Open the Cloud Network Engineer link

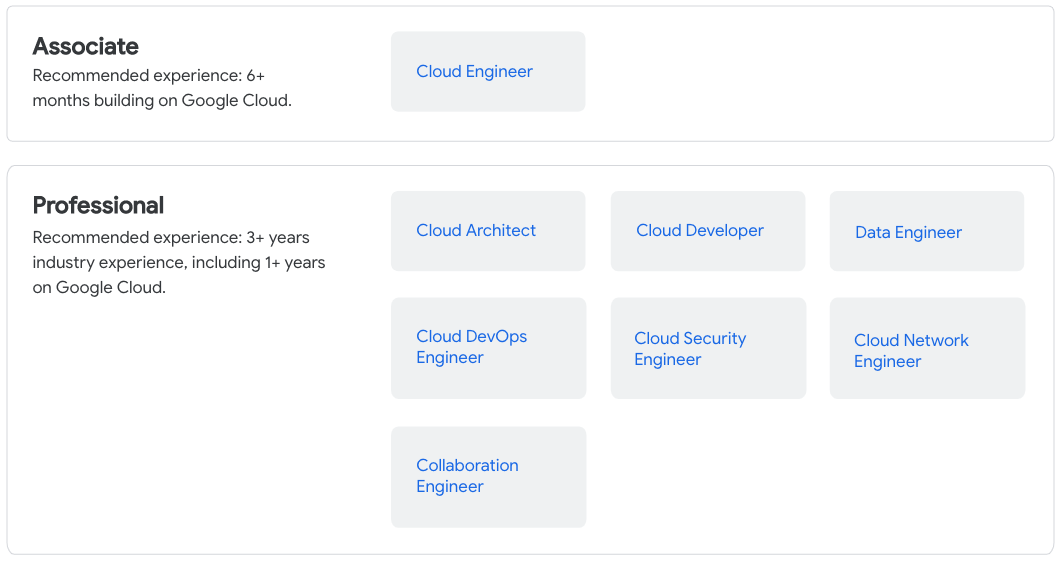(910, 351)
